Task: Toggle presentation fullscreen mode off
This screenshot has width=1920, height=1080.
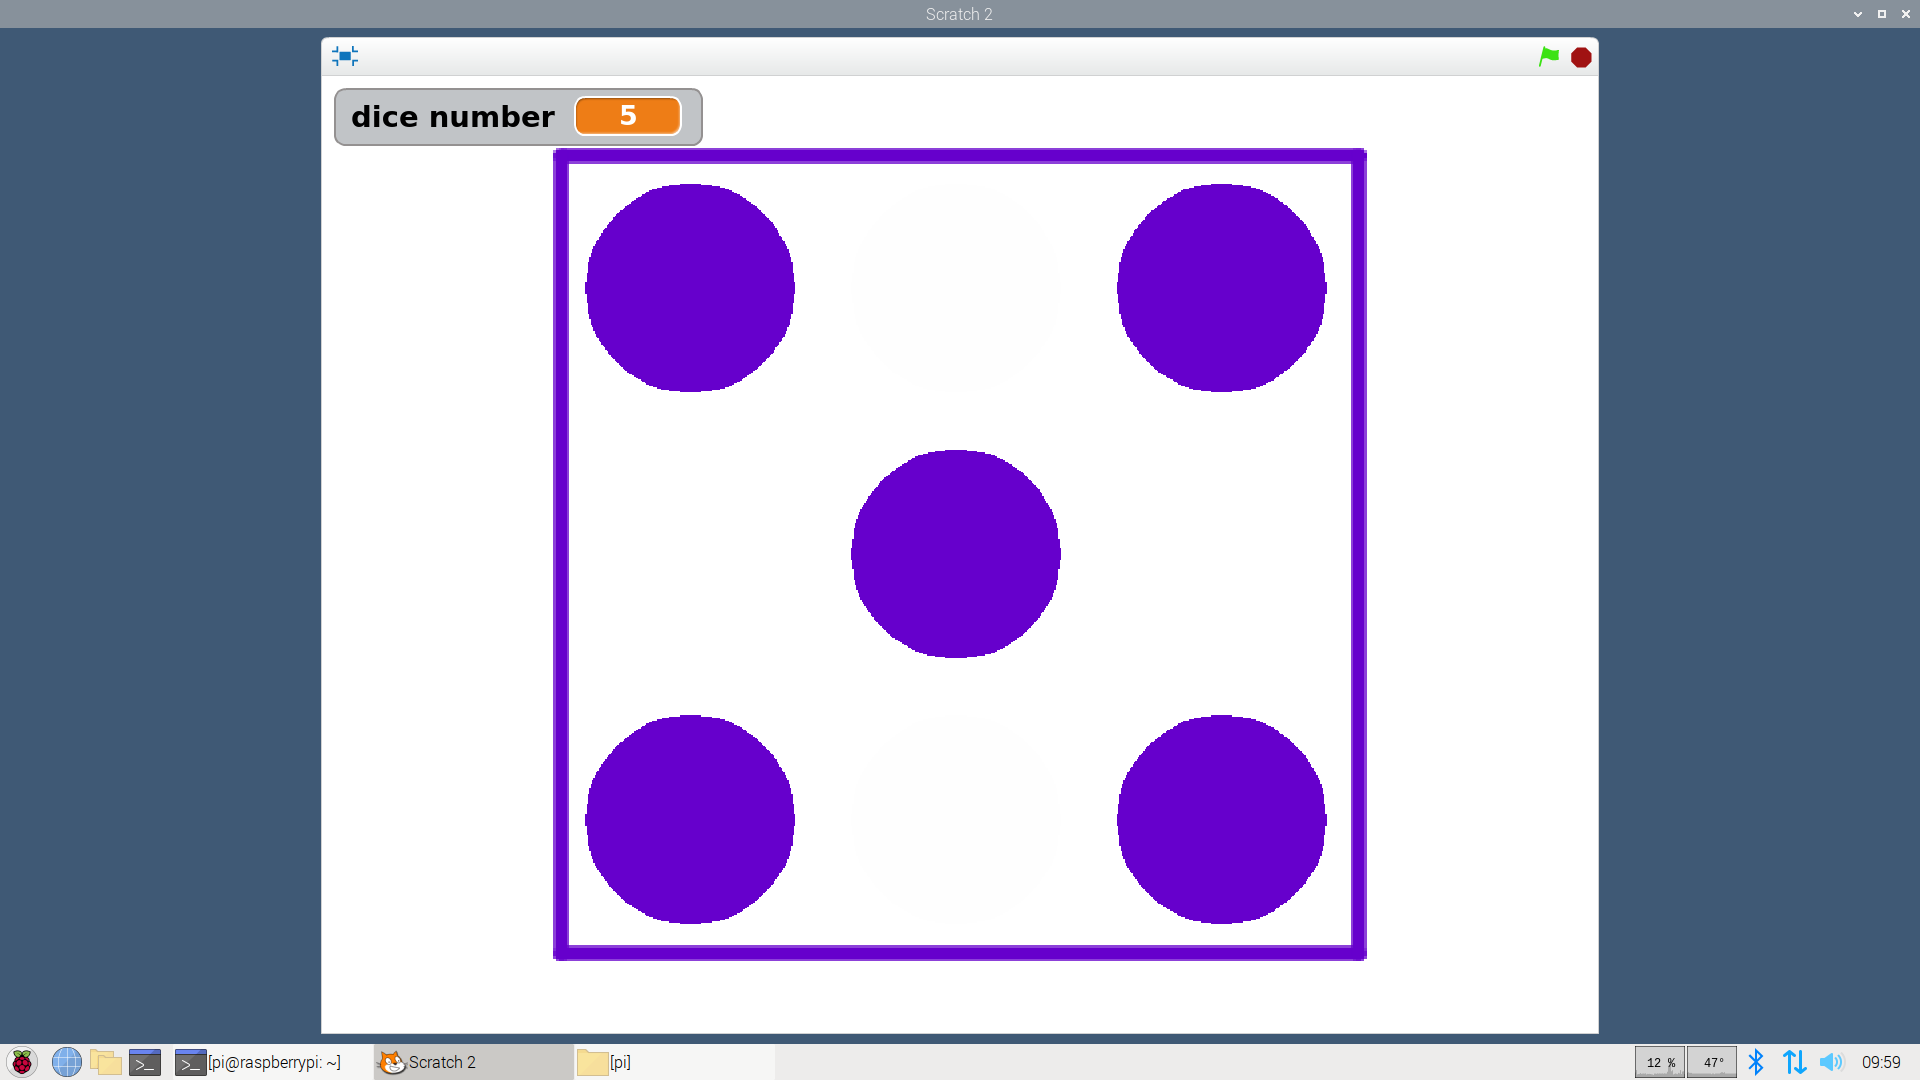Action: point(344,56)
